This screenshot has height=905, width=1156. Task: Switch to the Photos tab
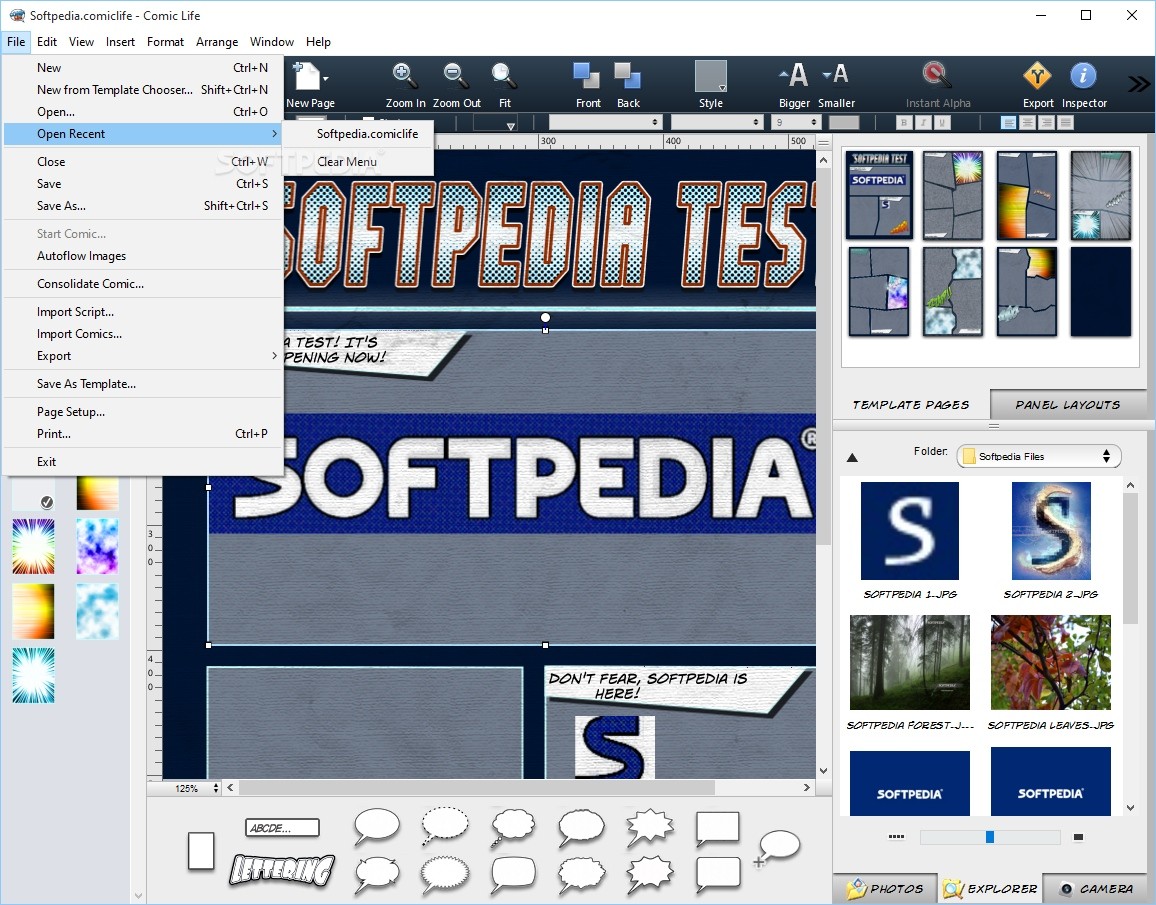click(x=885, y=889)
